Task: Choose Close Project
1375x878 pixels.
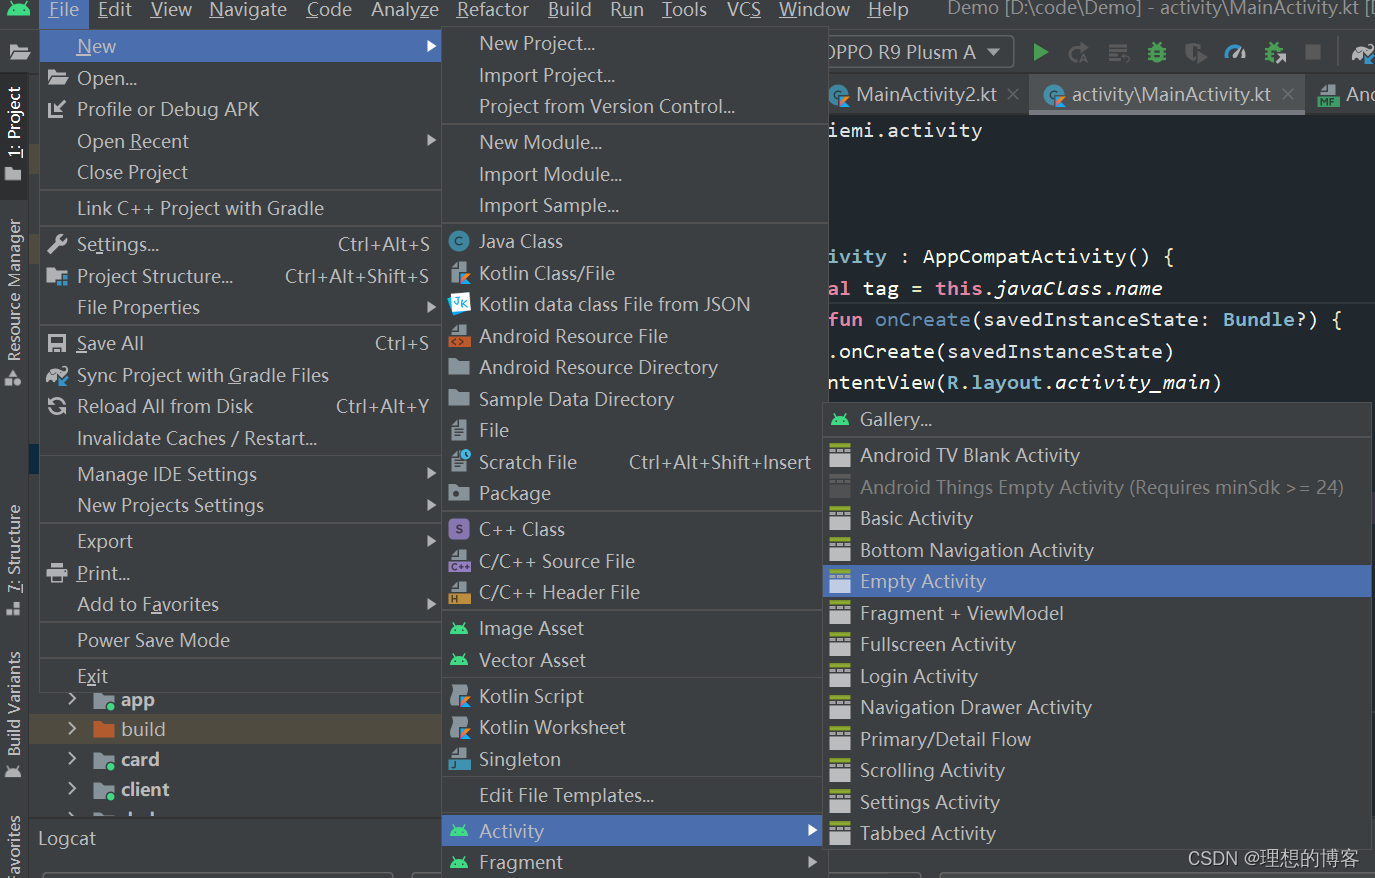Action: [x=240, y=172]
